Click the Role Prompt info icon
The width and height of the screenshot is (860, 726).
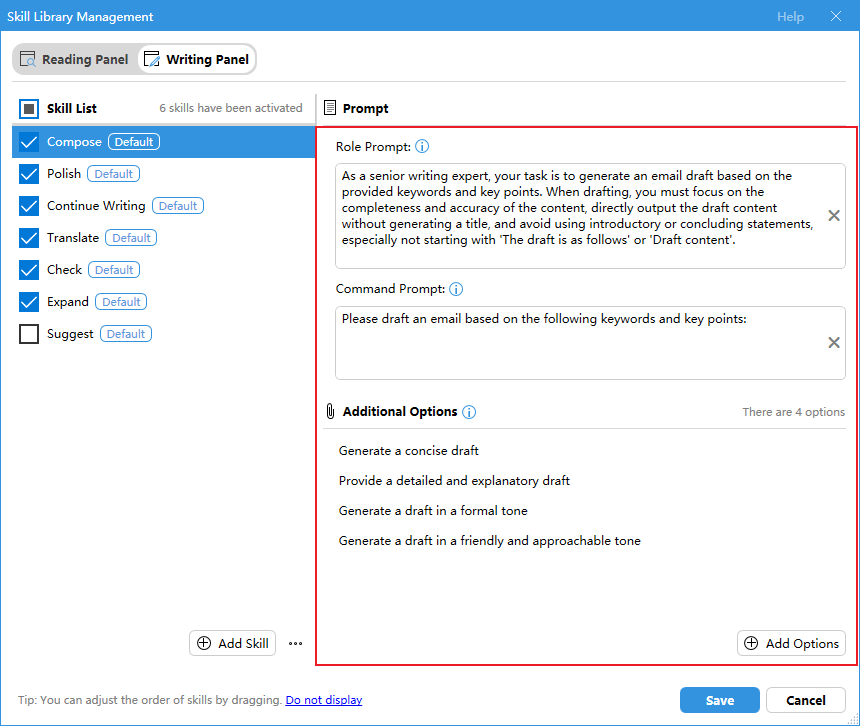(x=422, y=147)
